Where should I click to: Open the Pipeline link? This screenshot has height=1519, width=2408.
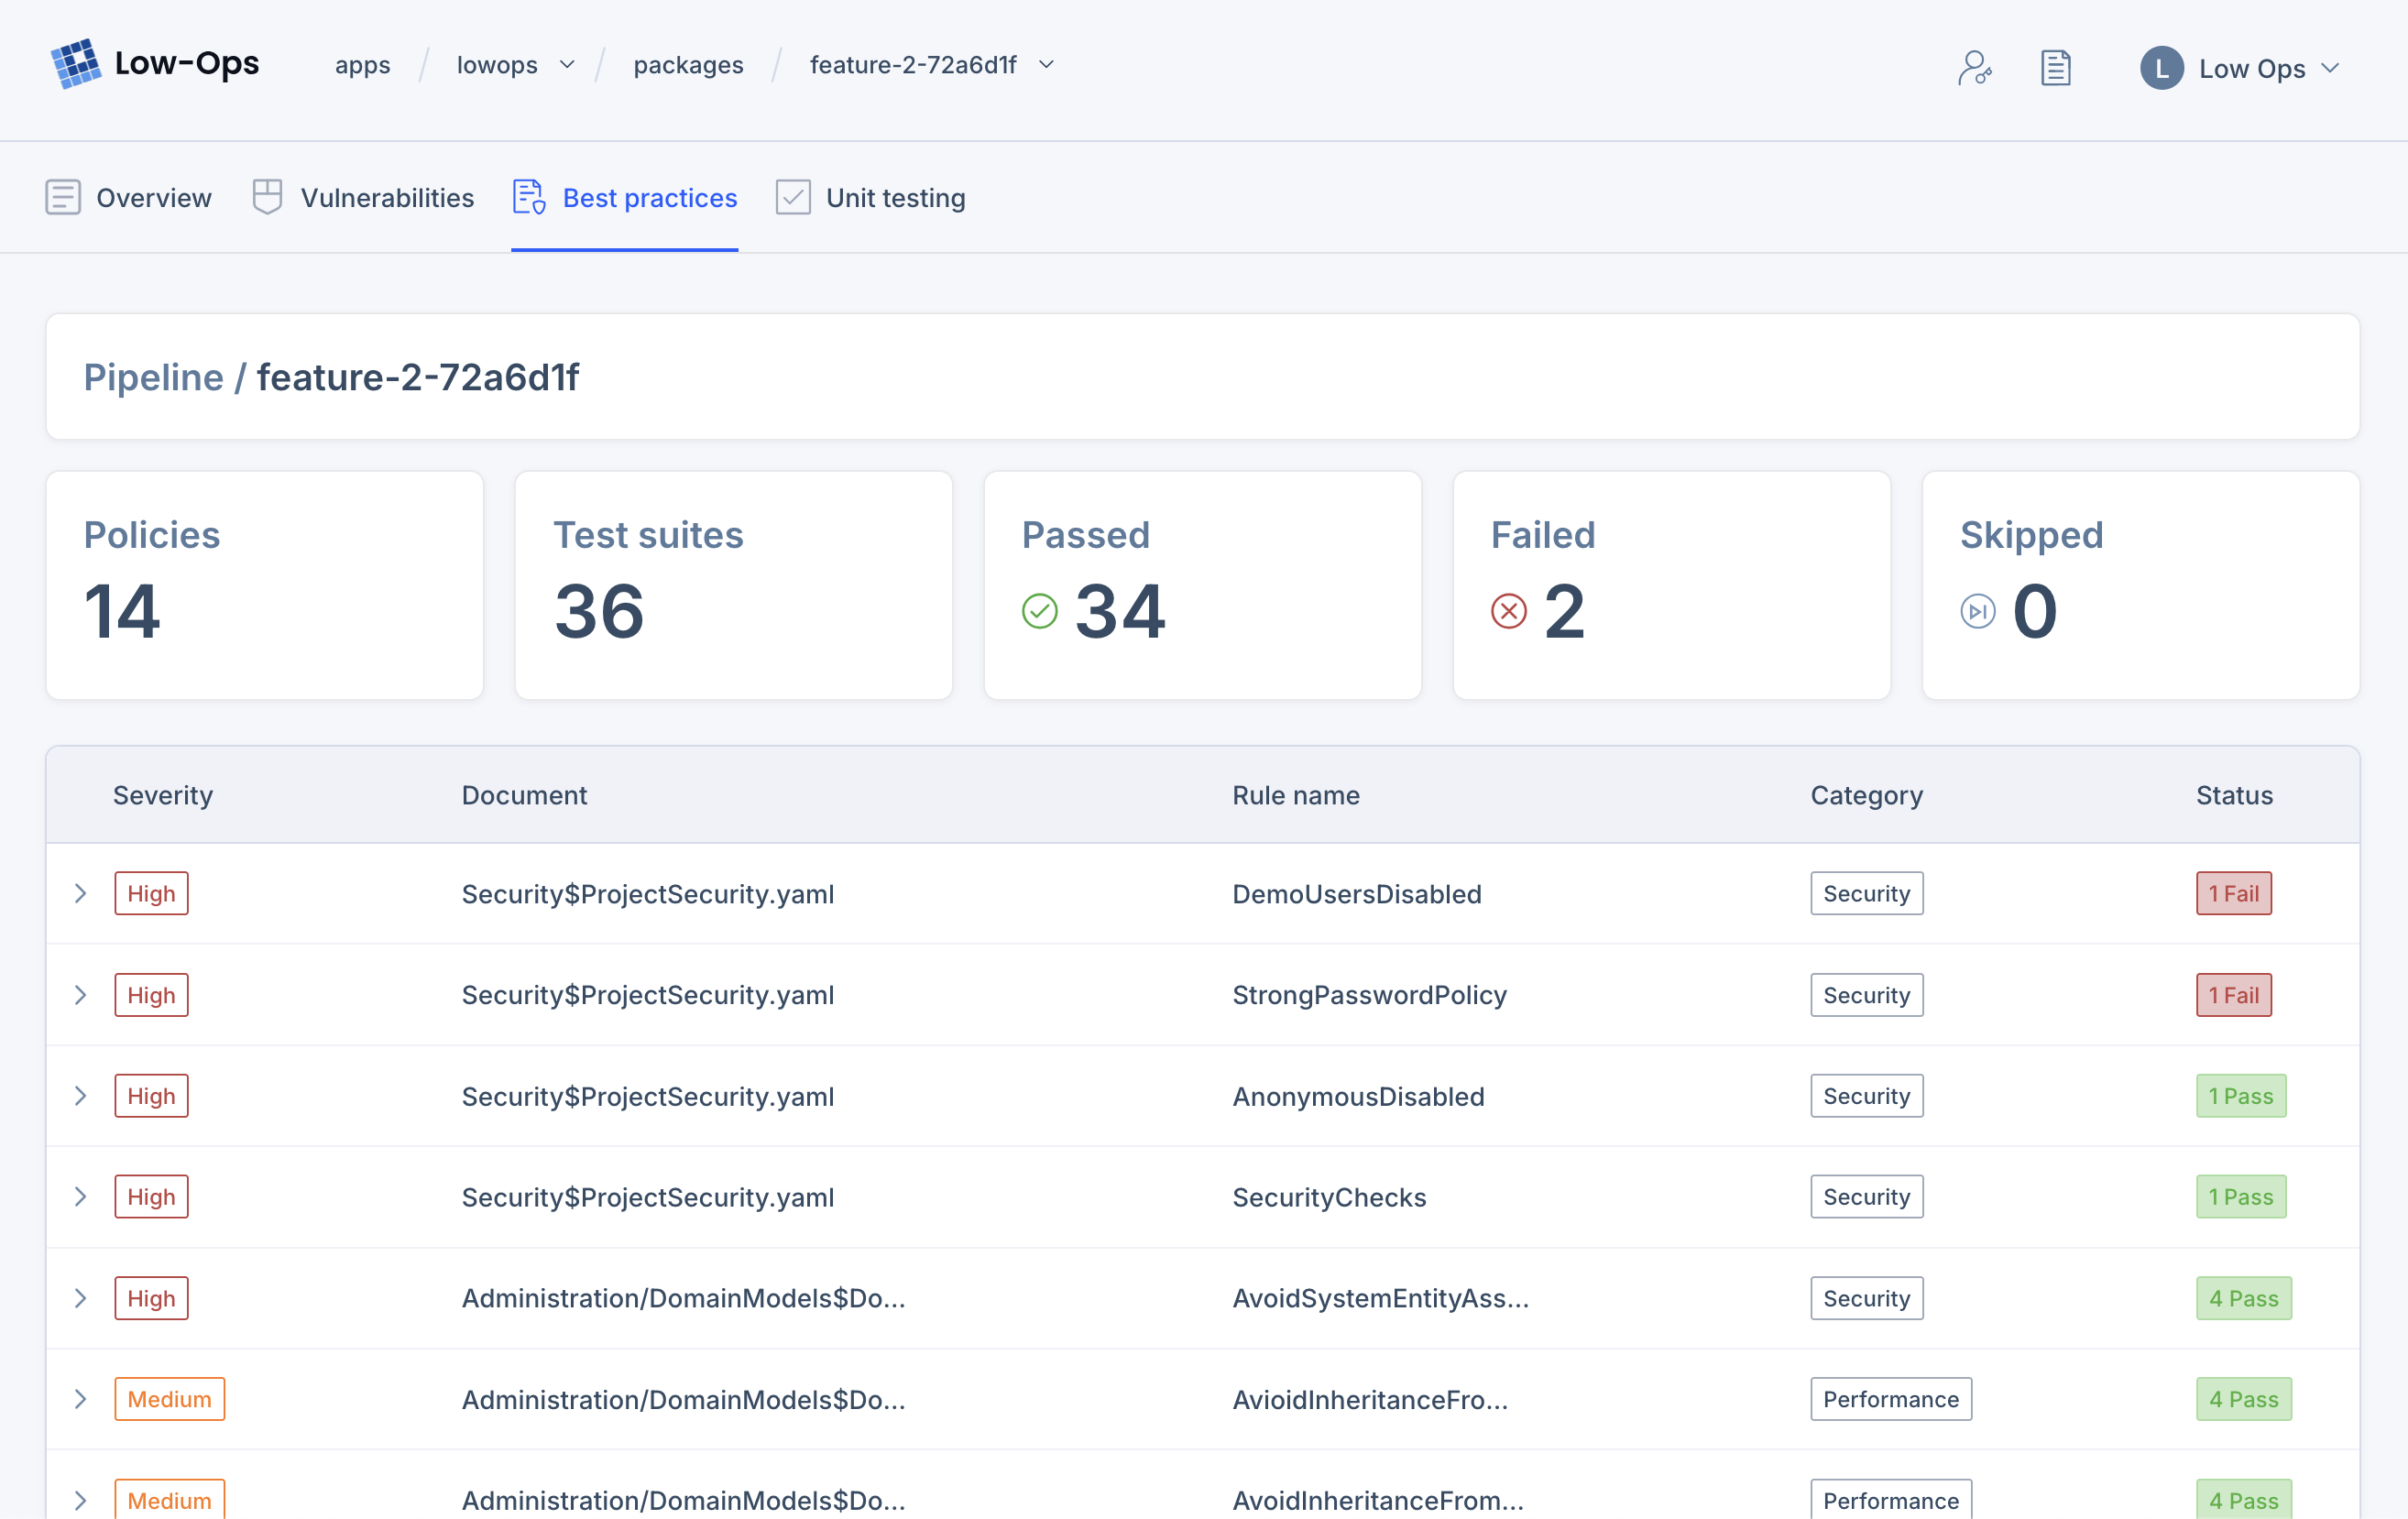(x=153, y=377)
